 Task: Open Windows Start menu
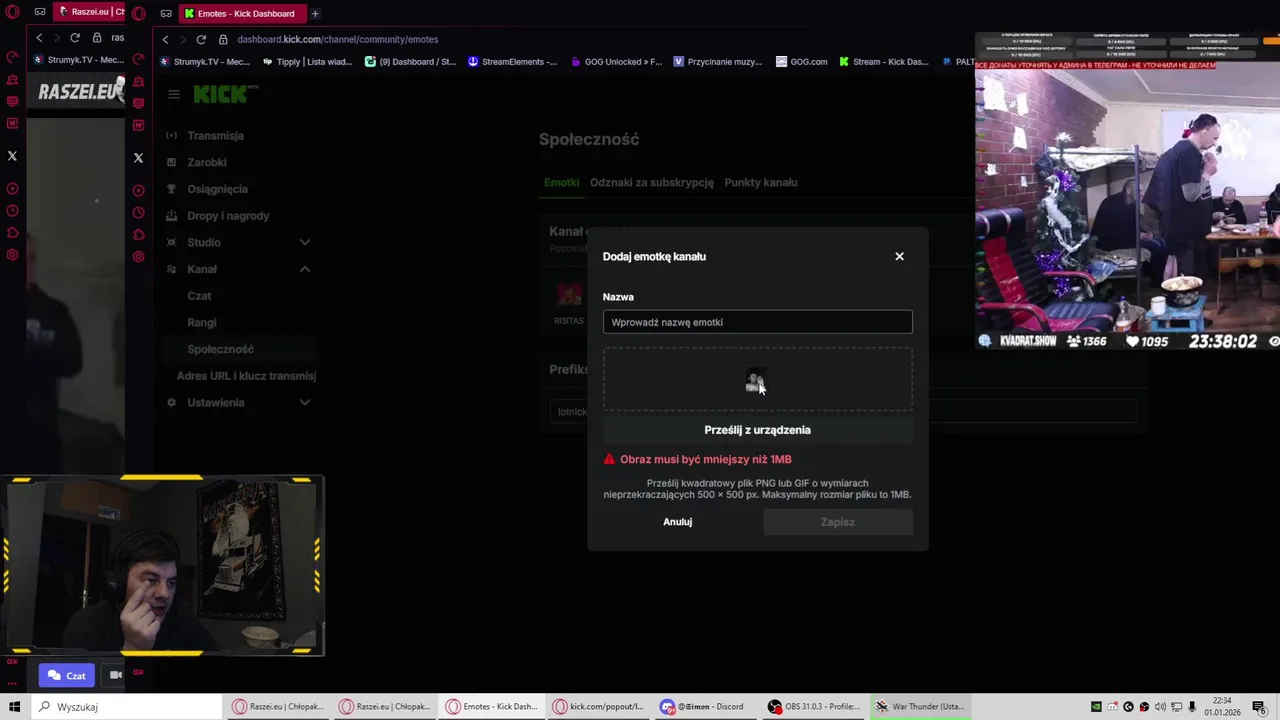click(x=14, y=707)
